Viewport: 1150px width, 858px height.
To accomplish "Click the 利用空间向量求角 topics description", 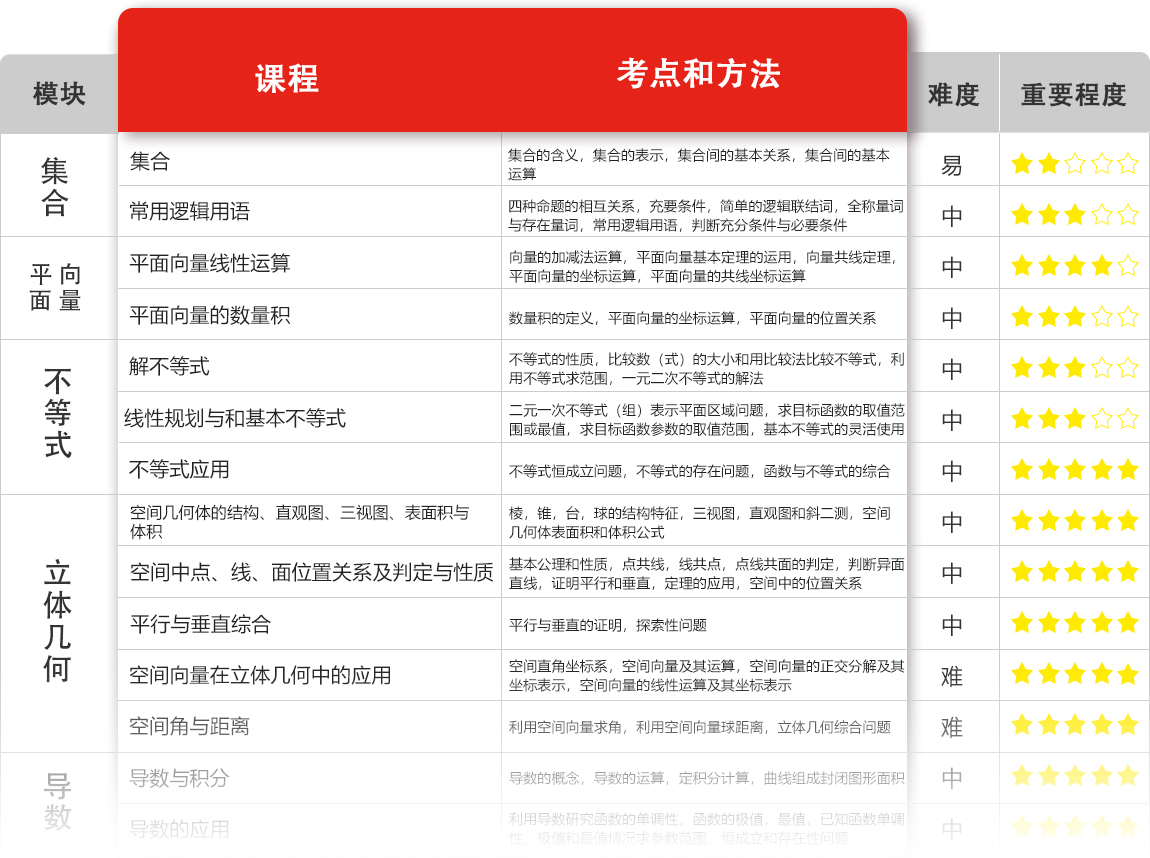I will pos(700,727).
